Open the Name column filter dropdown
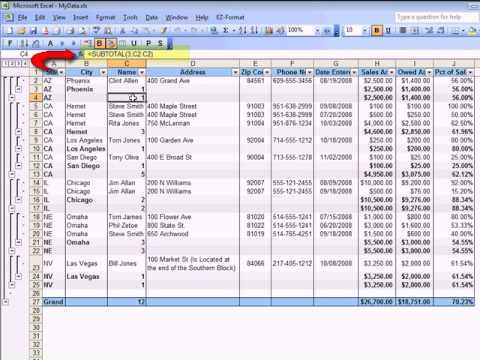 pos(142,72)
